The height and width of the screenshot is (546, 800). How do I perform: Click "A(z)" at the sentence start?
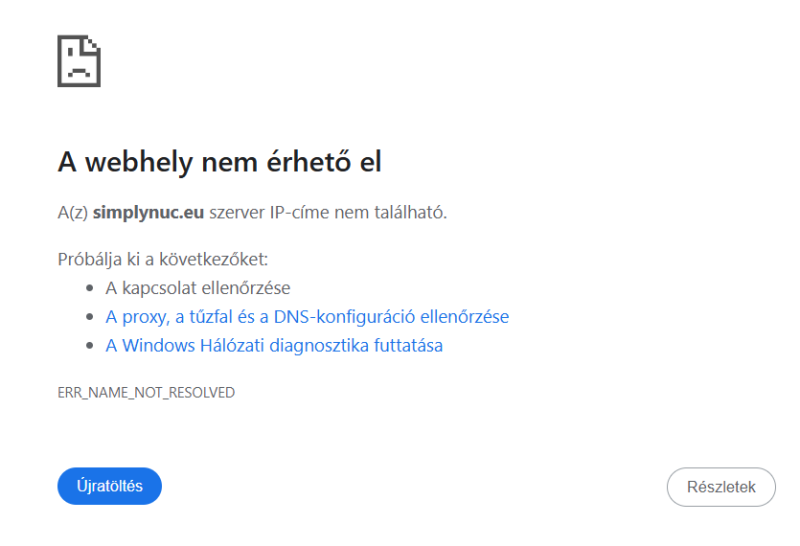(72, 213)
